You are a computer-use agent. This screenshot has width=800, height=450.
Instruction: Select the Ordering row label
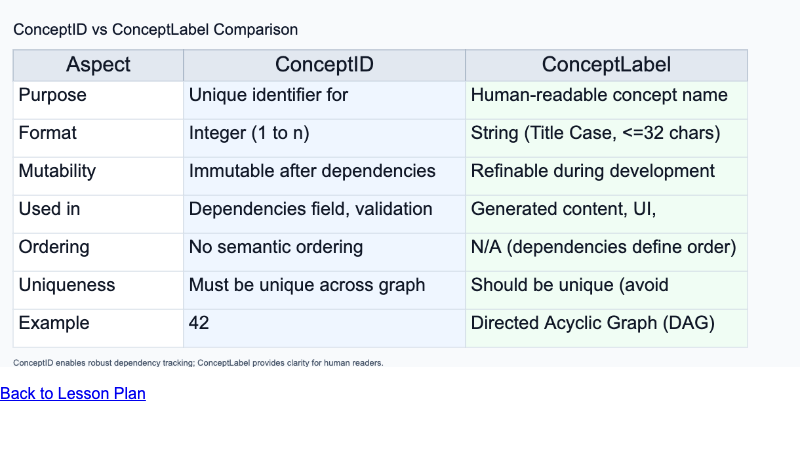coord(54,247)
